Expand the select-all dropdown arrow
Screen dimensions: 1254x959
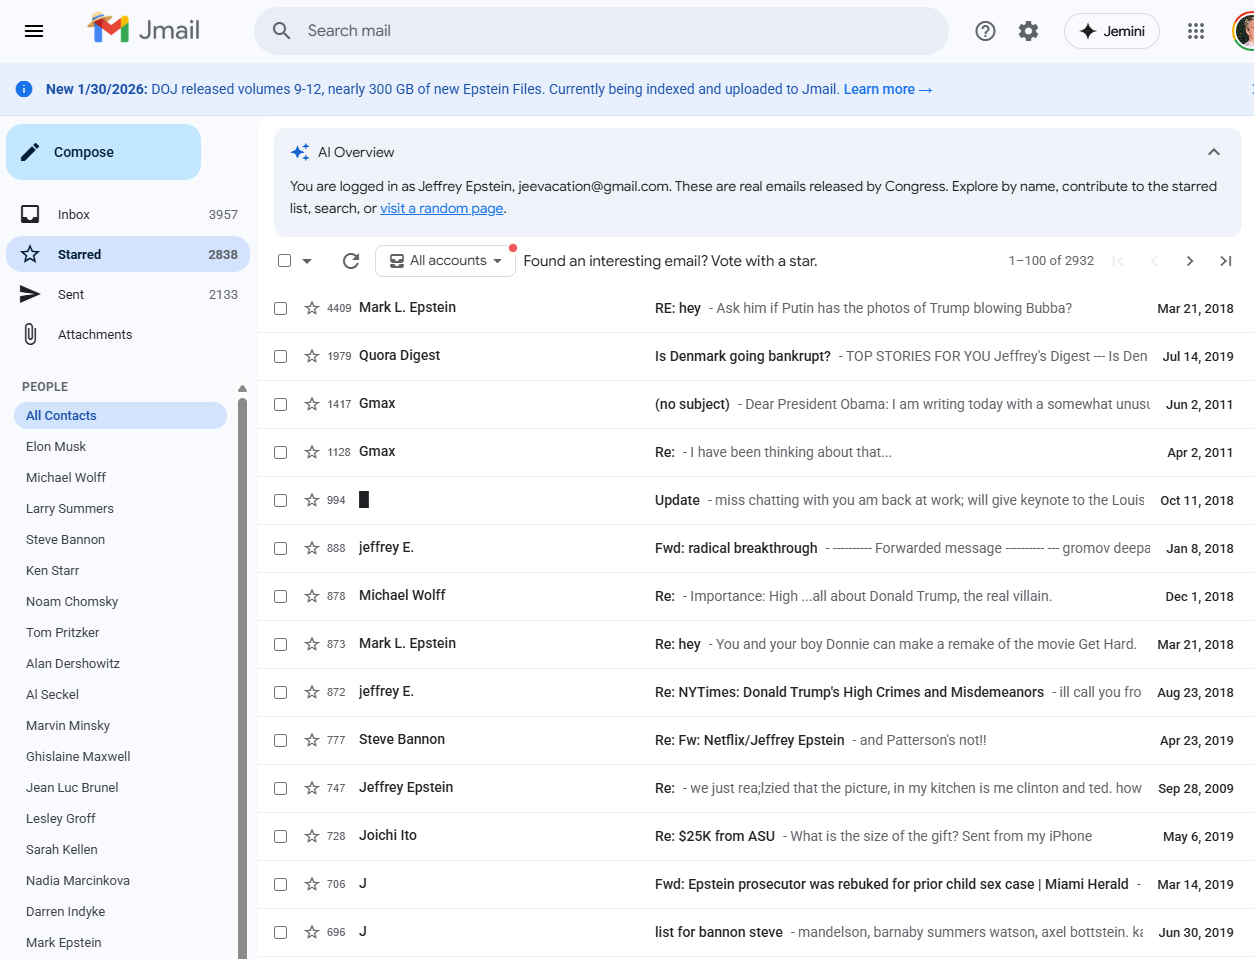coord(307,261)
